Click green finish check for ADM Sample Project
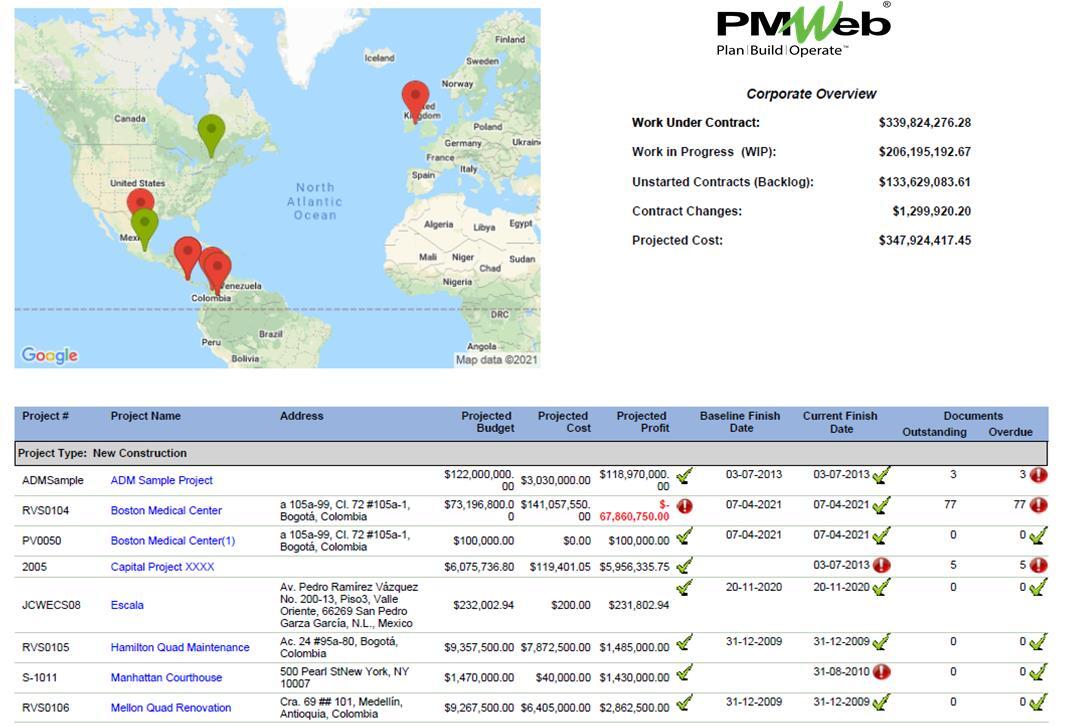This screenshot has width=1070, height=726. pos(882,475)
